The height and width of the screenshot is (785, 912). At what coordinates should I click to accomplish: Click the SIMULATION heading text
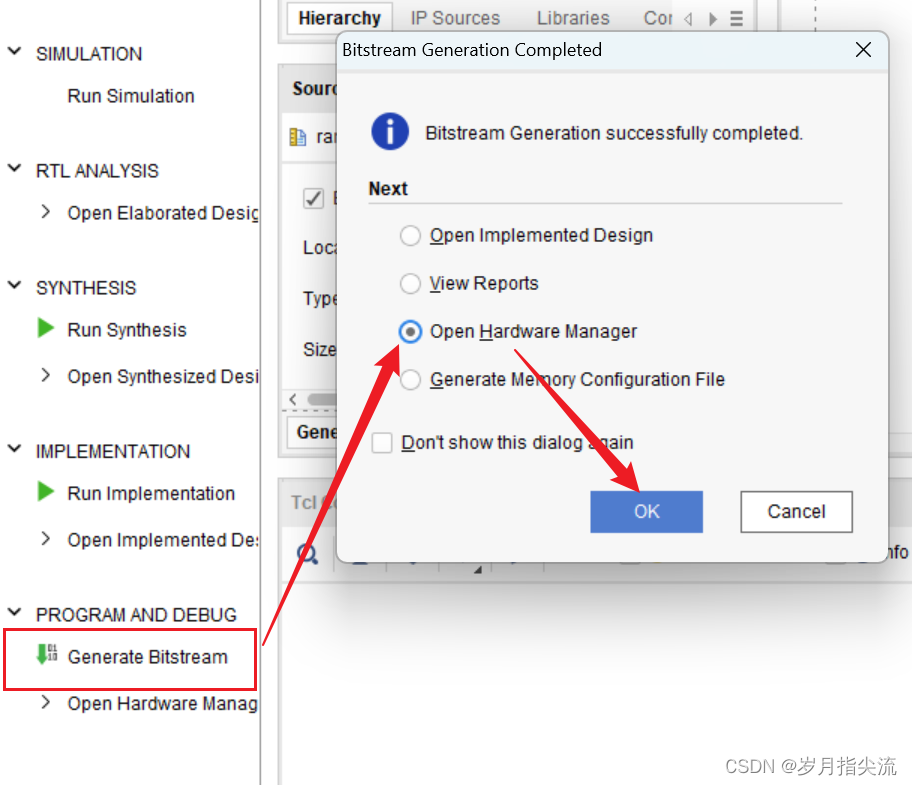89,54
